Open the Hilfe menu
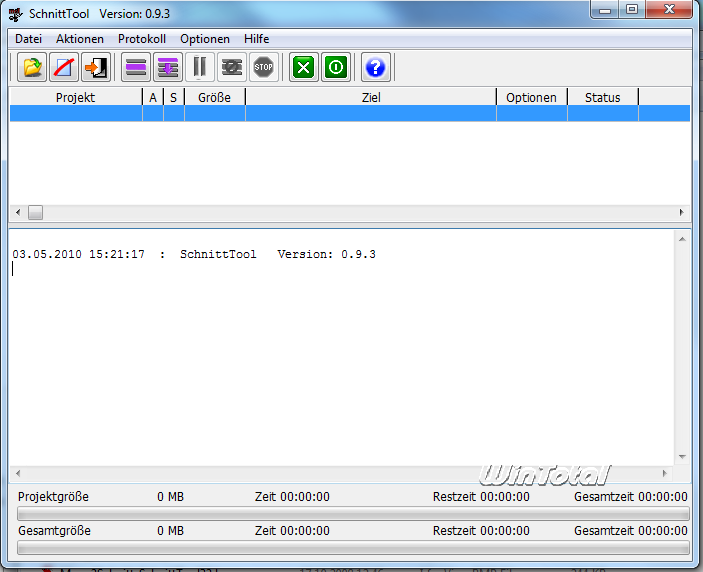This screenshot has height=572, width=703. pyautogui.click(x=256, y=39)
